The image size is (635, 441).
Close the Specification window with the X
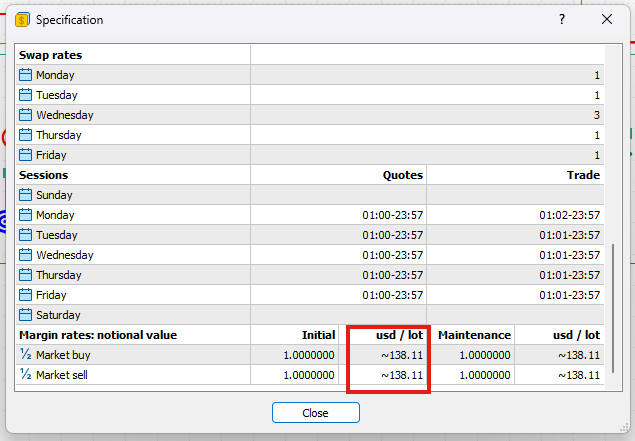[x=607, y=19]
